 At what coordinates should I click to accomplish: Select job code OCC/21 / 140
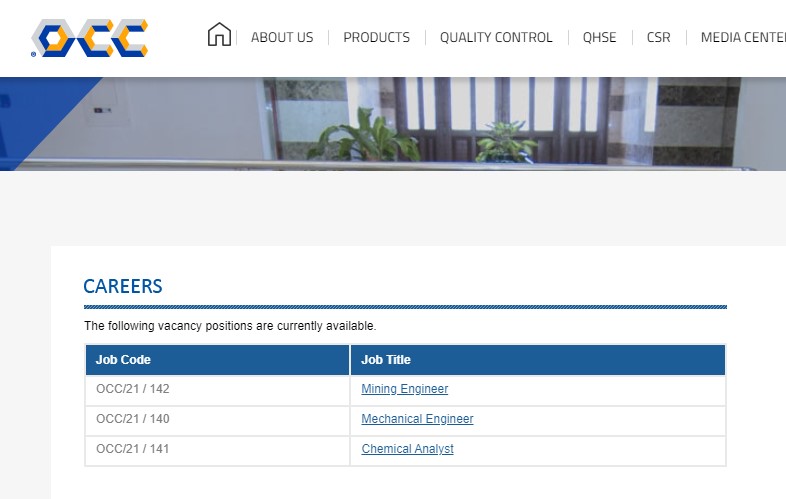(x=133, y=419)
